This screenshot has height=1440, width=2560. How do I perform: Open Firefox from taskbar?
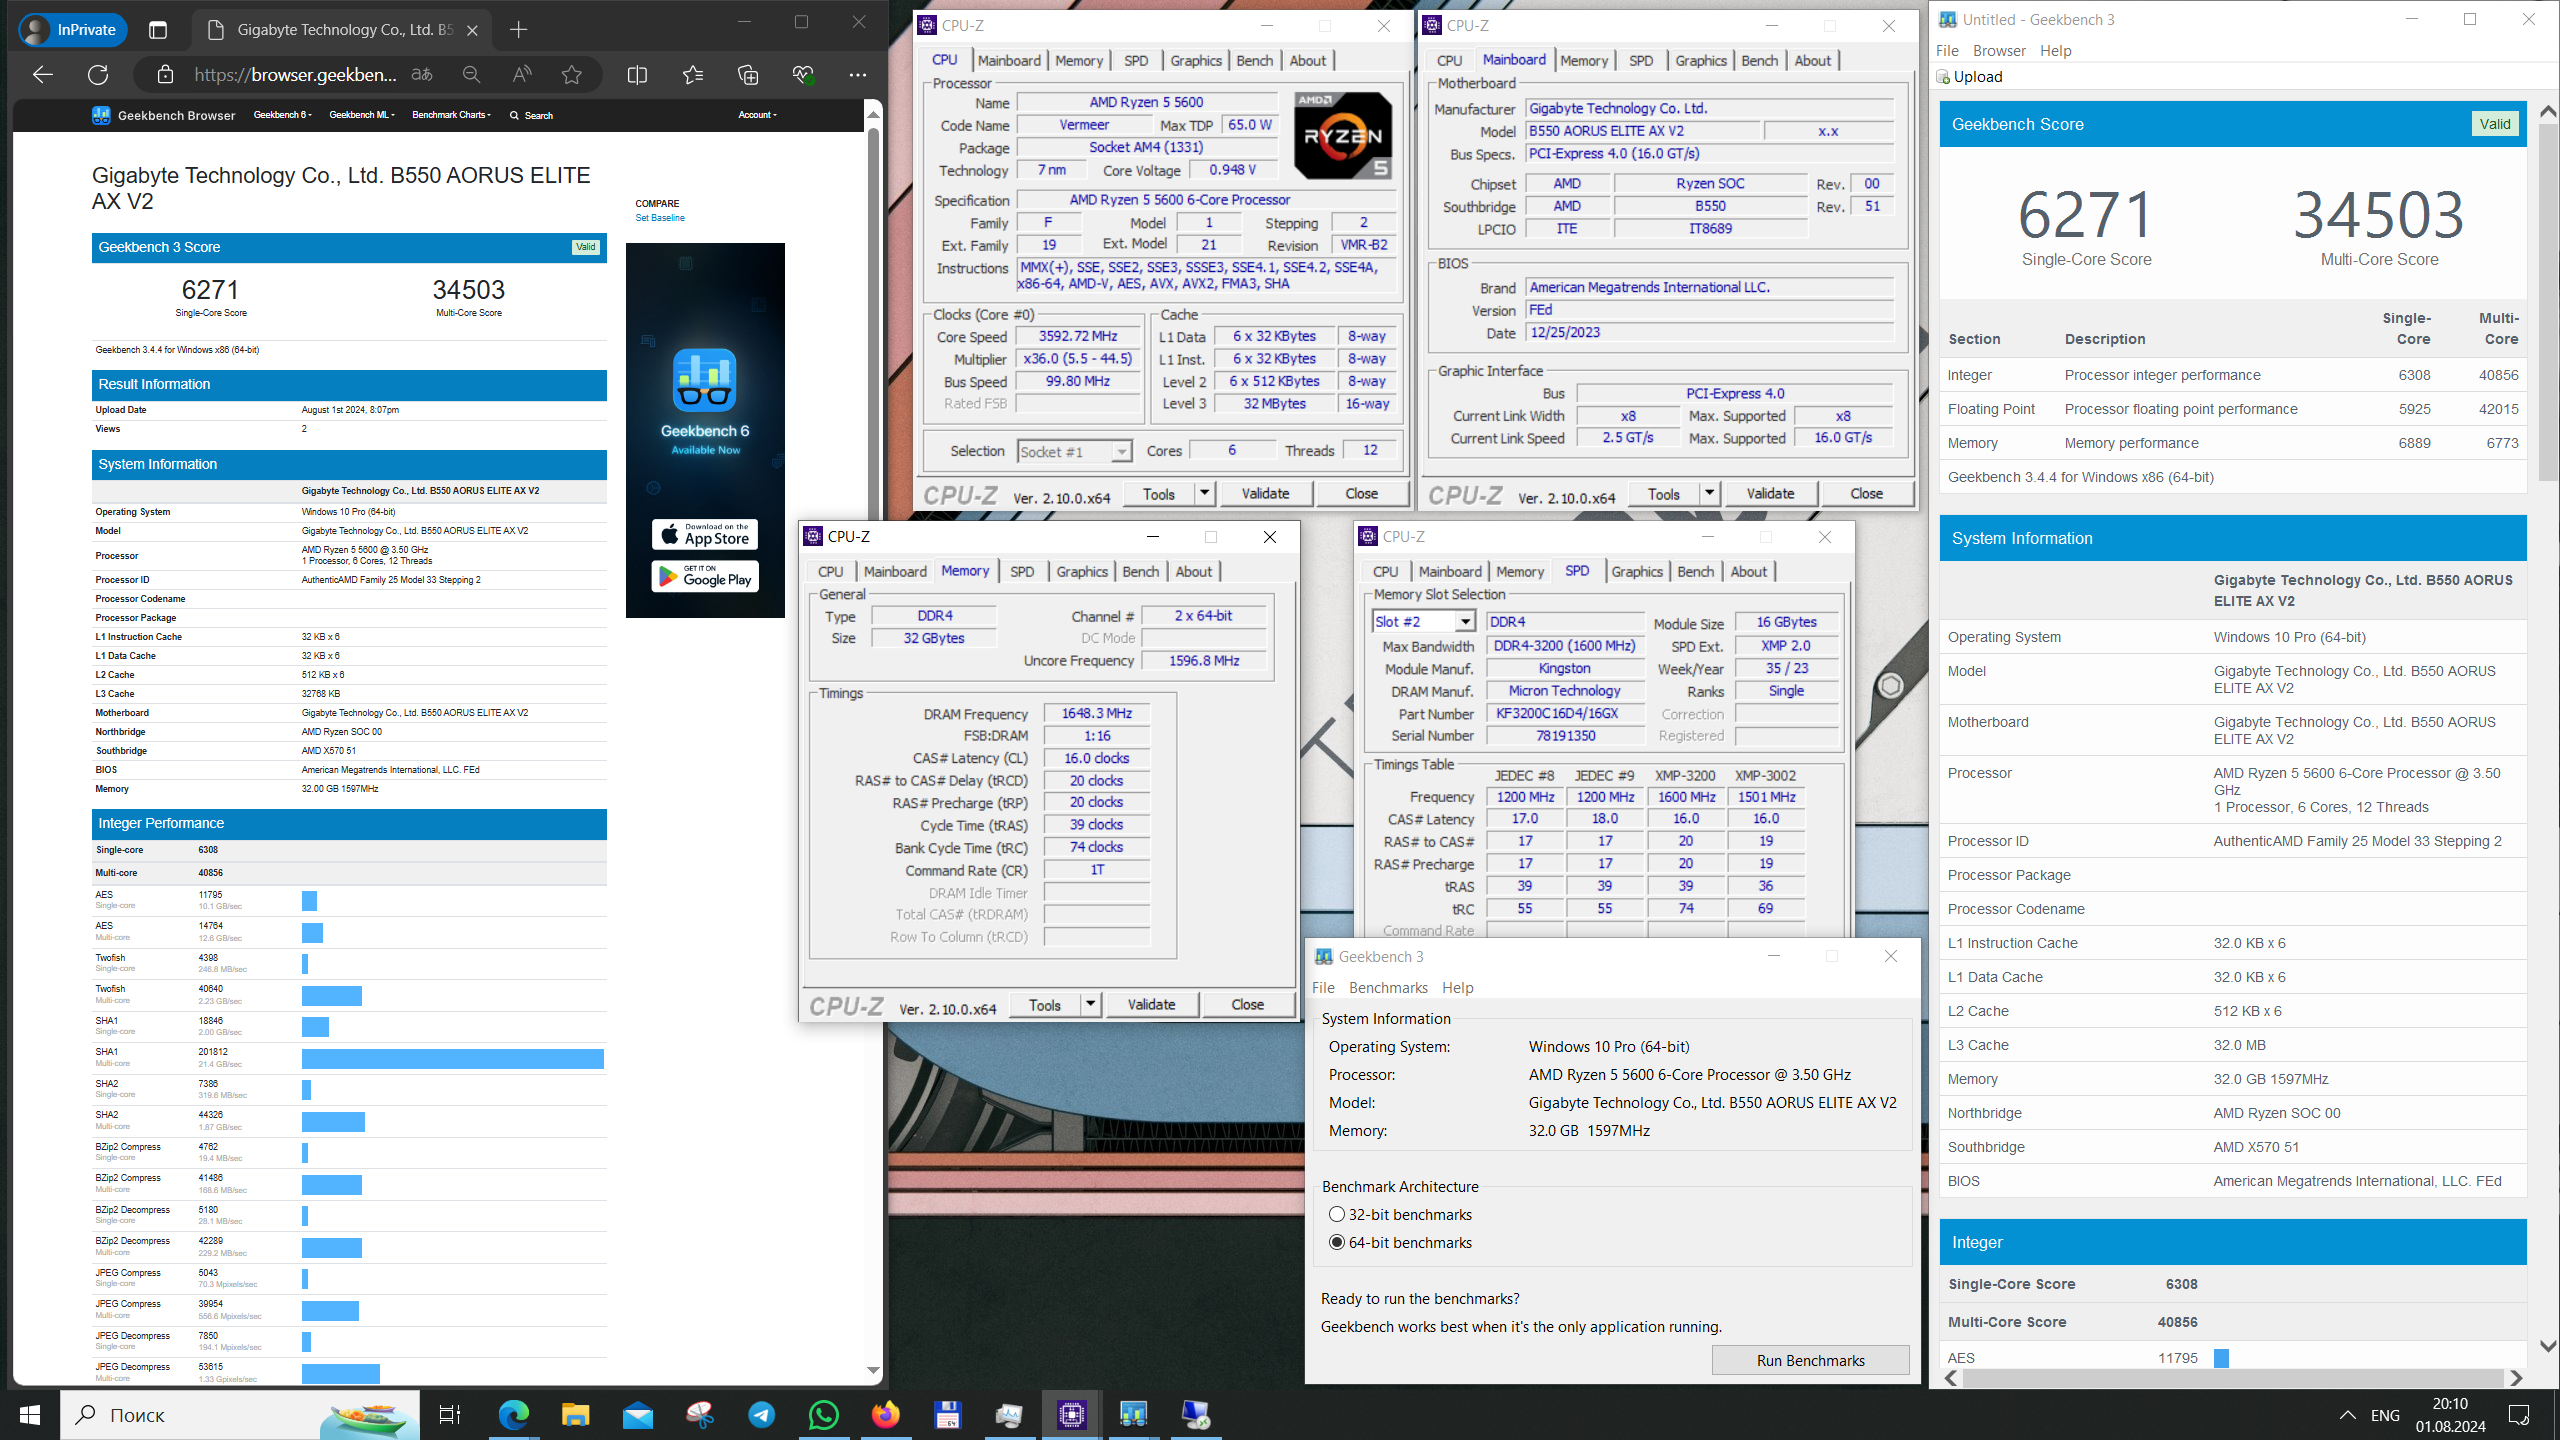885,1414
